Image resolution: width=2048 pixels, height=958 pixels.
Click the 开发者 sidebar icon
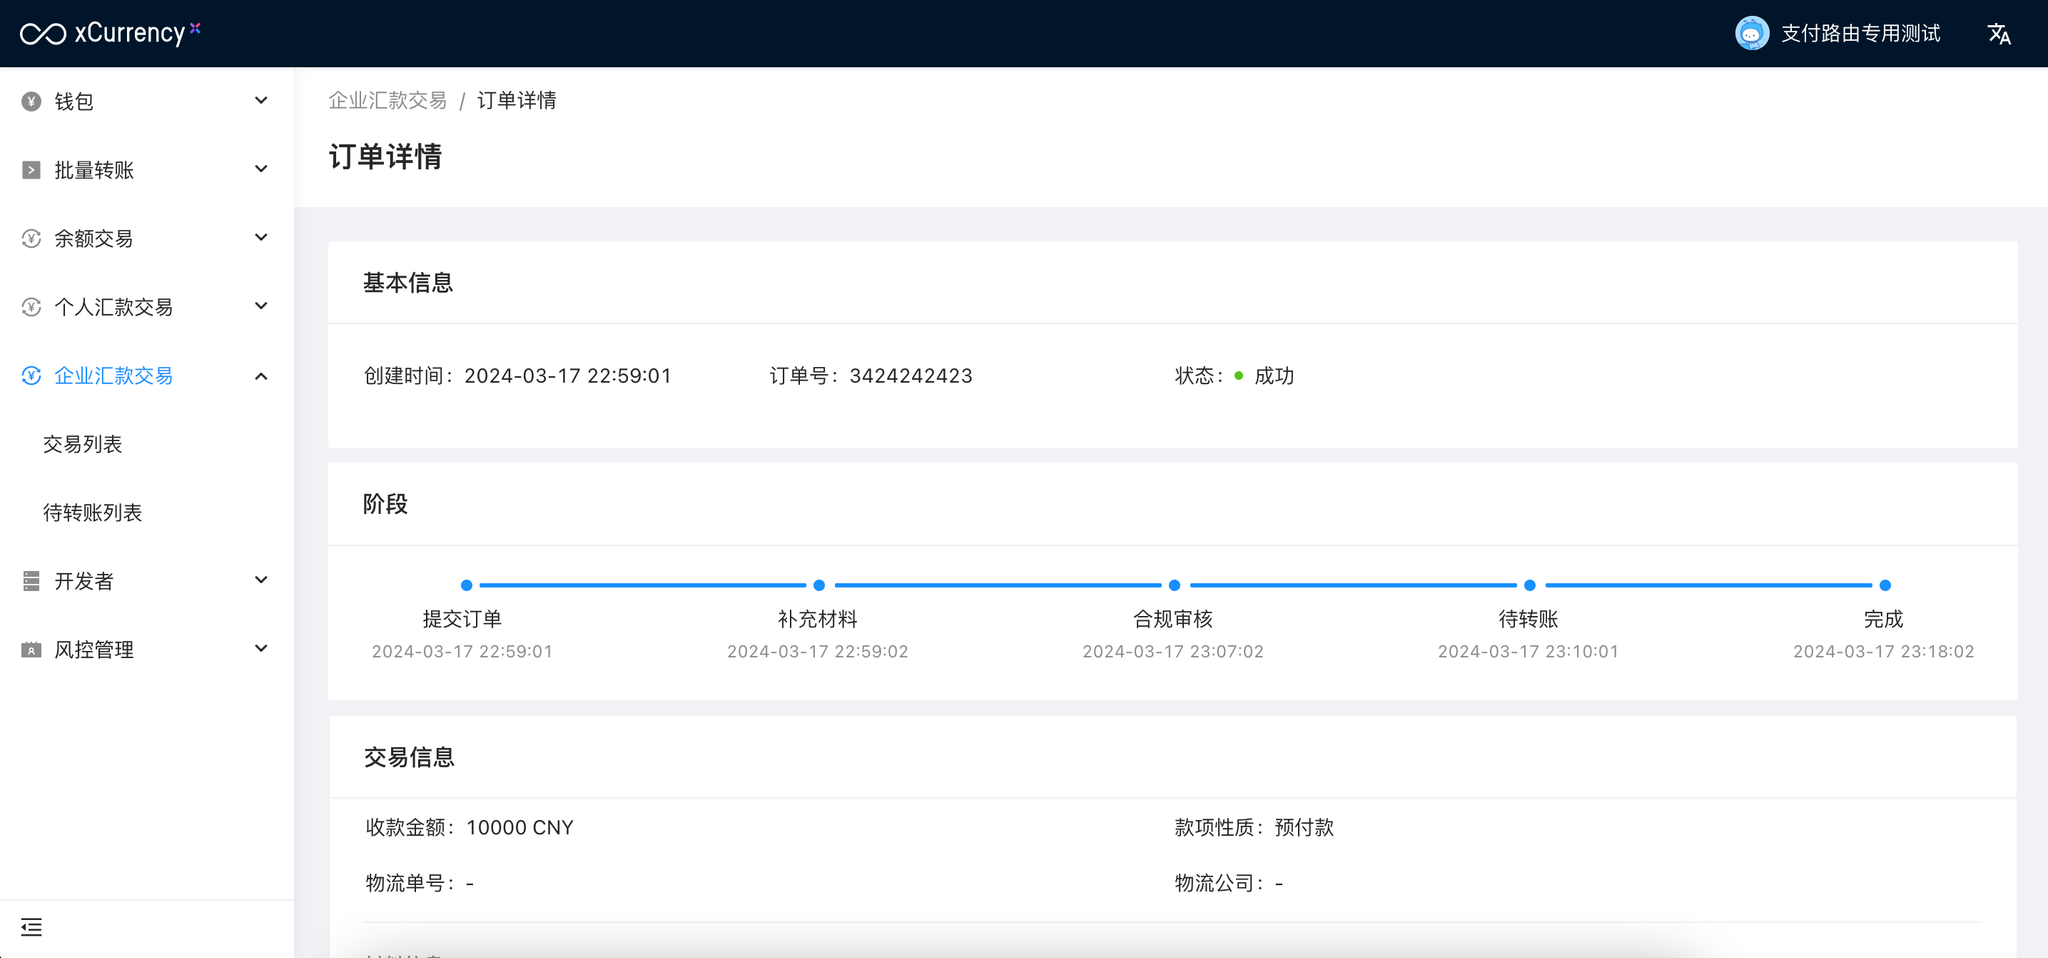coord(31,581)
